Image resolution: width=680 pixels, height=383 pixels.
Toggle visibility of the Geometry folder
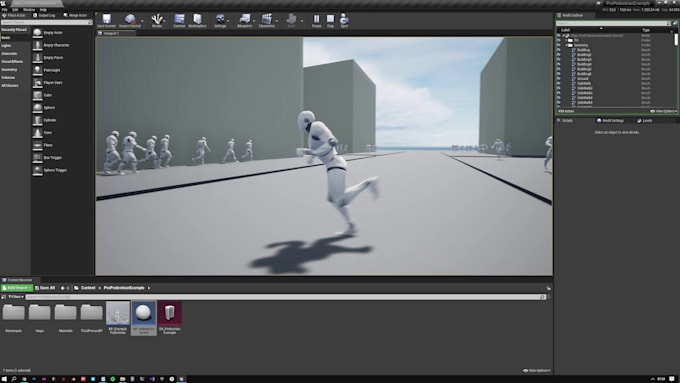(559, 45)
